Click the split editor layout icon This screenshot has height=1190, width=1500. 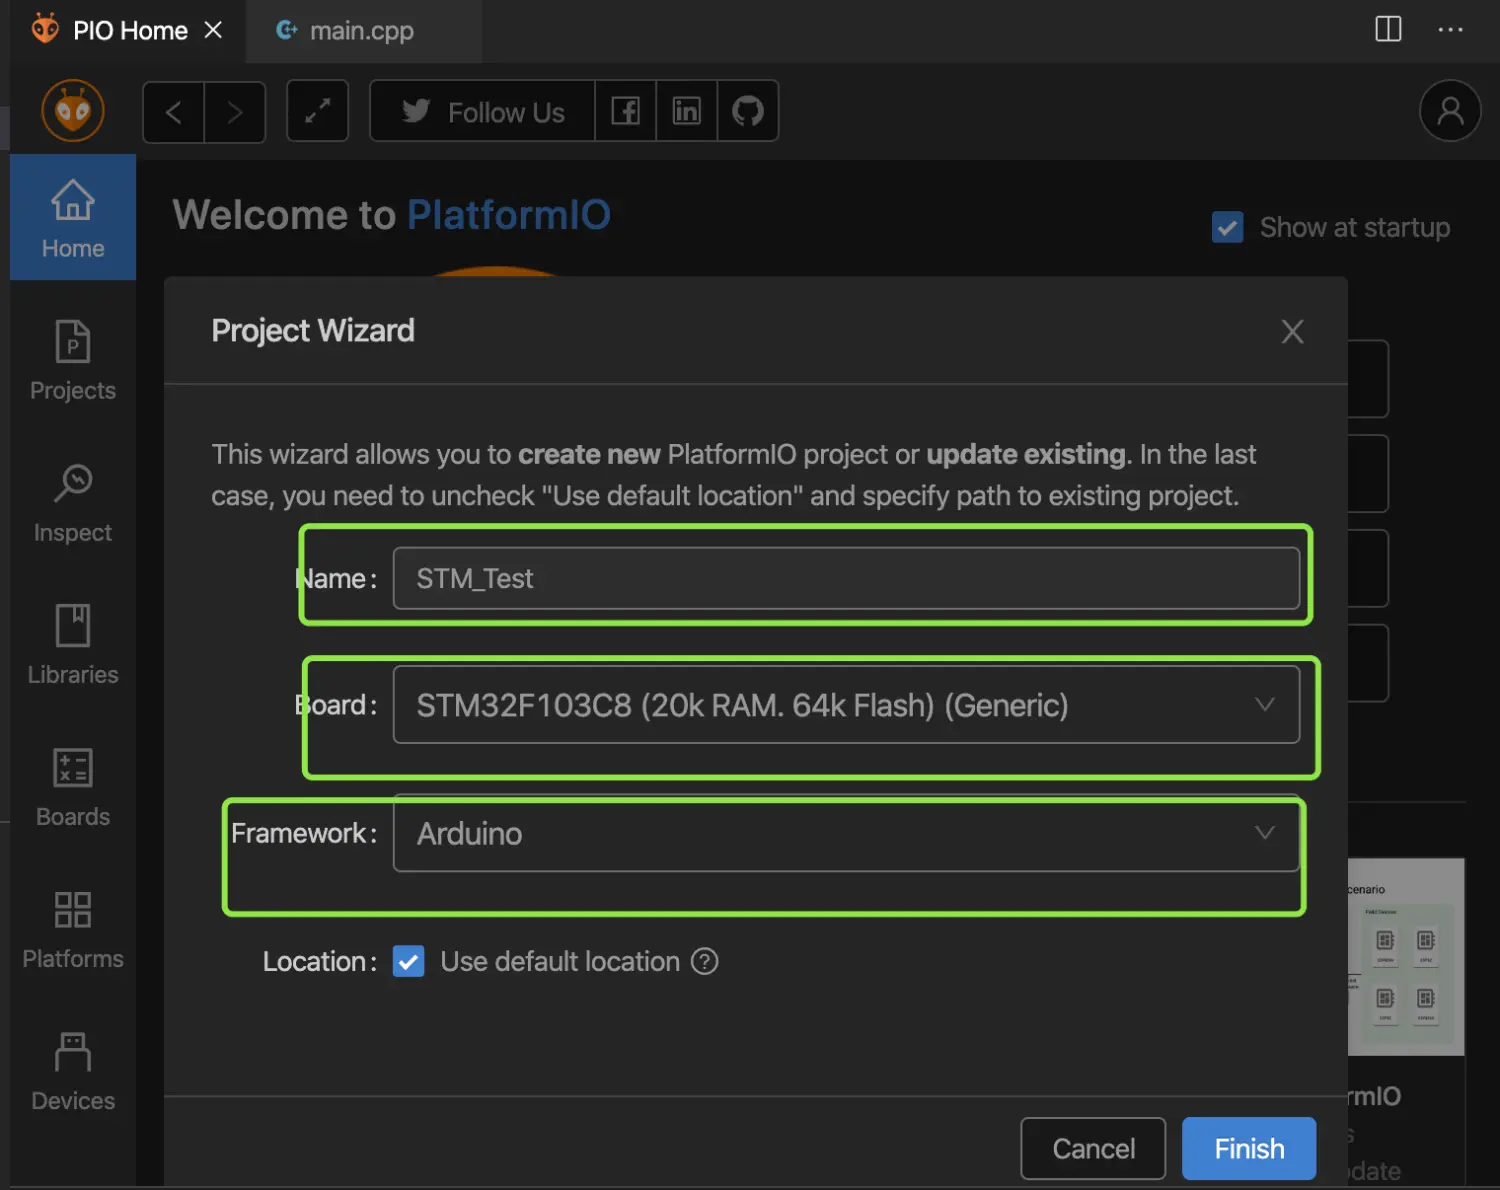point(1388,29)
